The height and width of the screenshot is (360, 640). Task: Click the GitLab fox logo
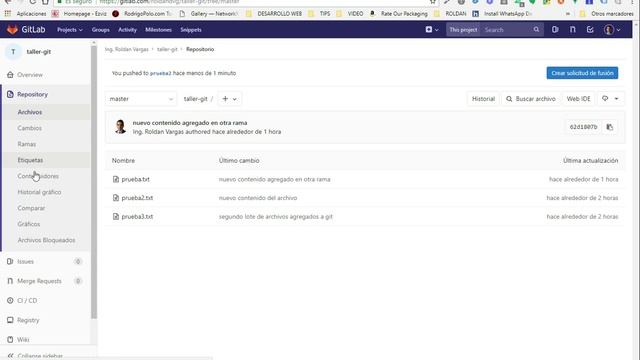click(x=12, y=29)
